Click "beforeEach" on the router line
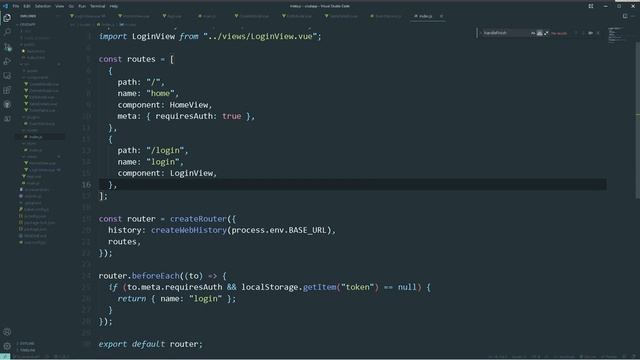Screen dimensions: 640x360 click(156, 276)
